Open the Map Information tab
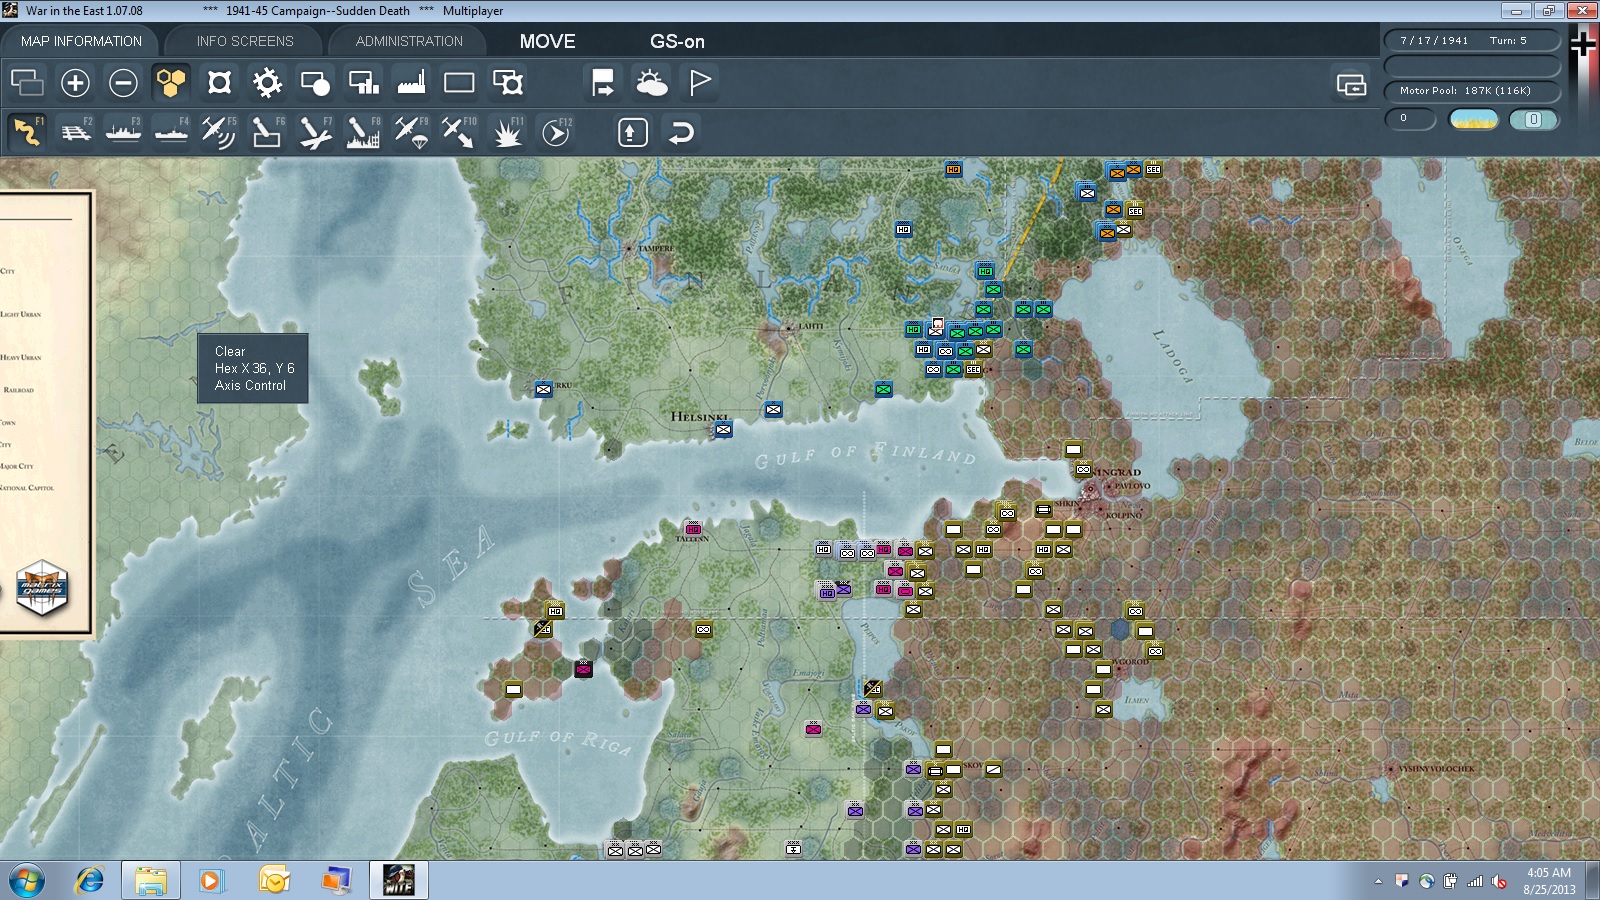 (x=81, y=41)
